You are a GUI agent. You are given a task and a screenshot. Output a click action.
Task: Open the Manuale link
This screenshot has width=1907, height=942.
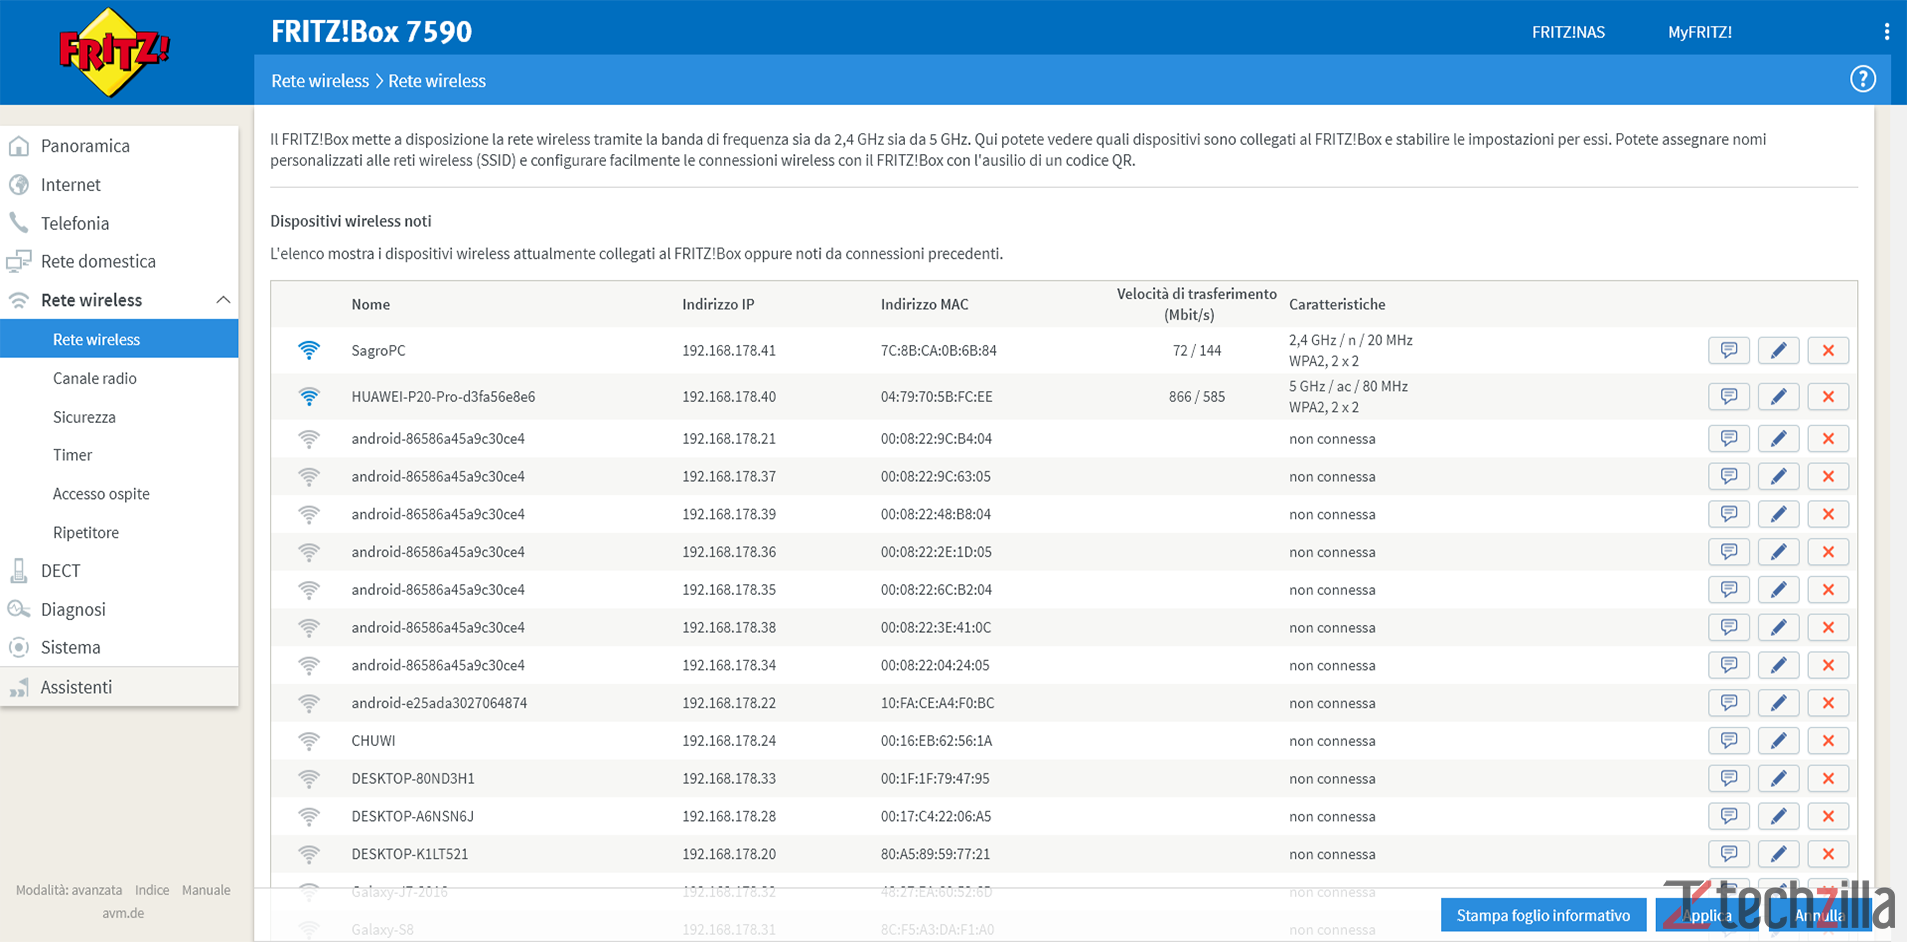click(206, 890)
